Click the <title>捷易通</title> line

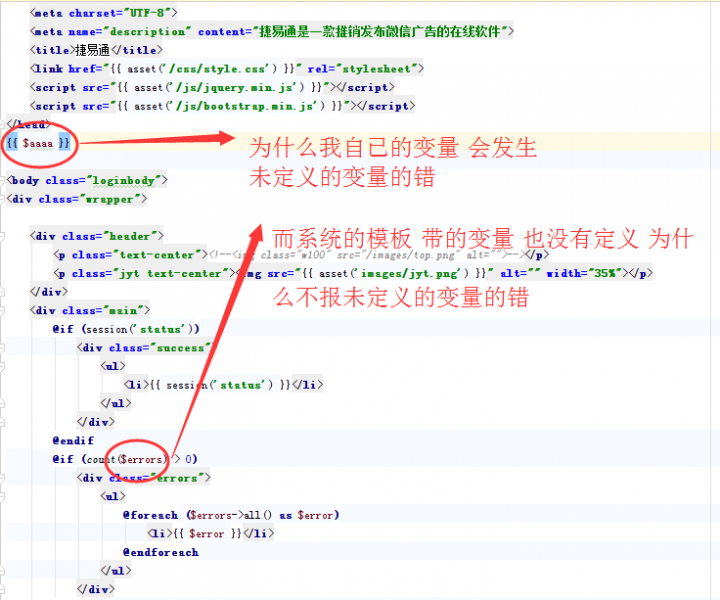[x=96, y=50]
